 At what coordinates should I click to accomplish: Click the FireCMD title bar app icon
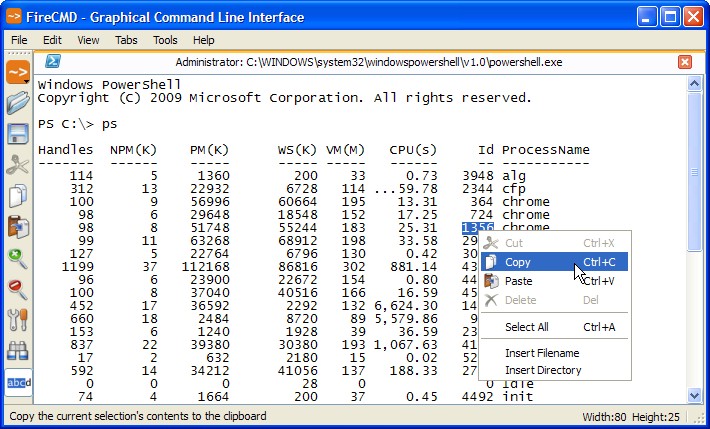click(14, 17)
